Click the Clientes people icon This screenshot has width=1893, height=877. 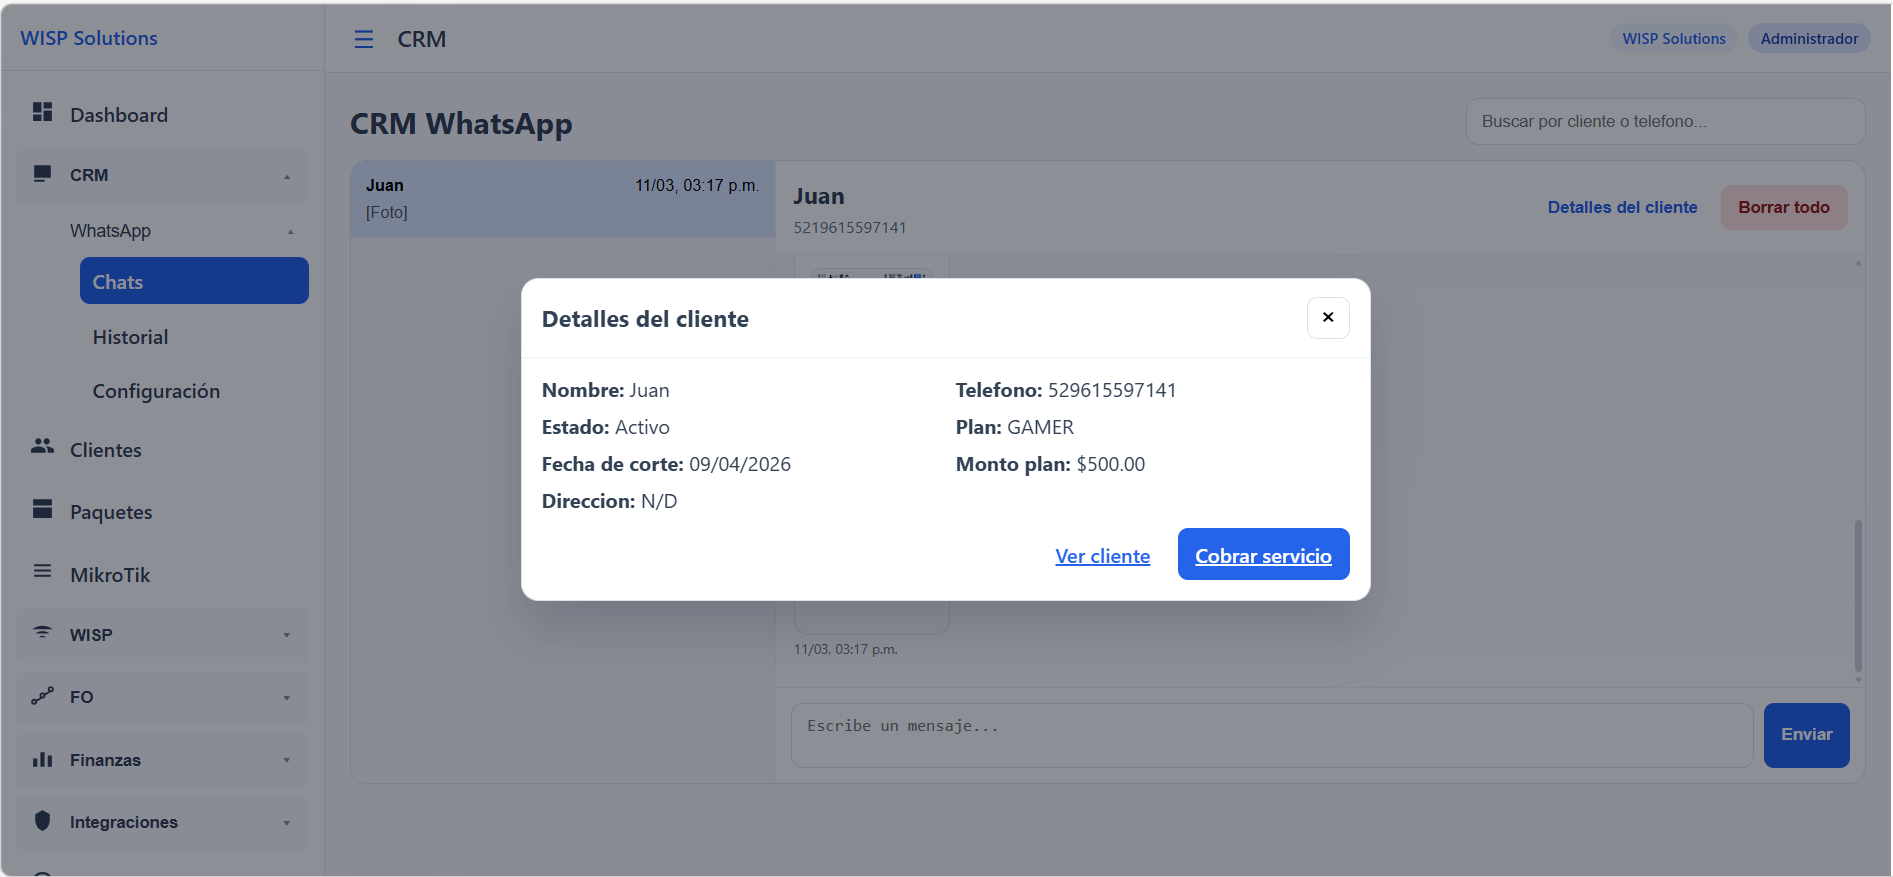point(42,447)
